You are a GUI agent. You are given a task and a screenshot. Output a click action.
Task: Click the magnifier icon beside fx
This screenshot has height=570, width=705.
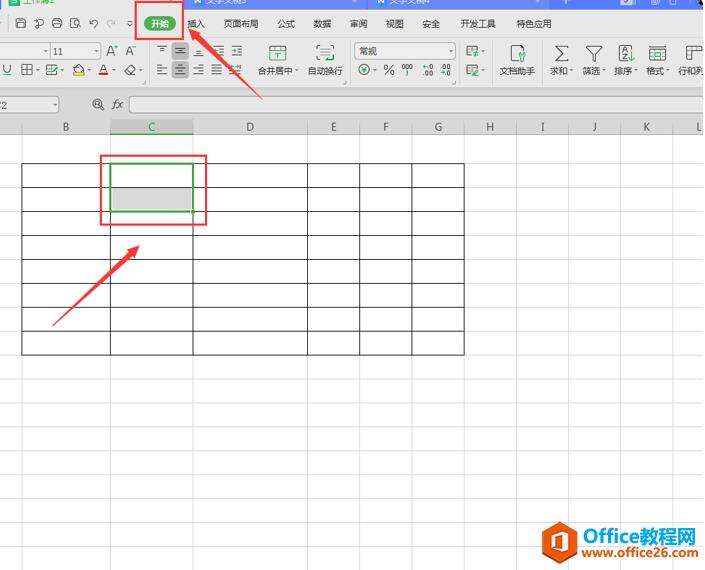coord(98,104)
